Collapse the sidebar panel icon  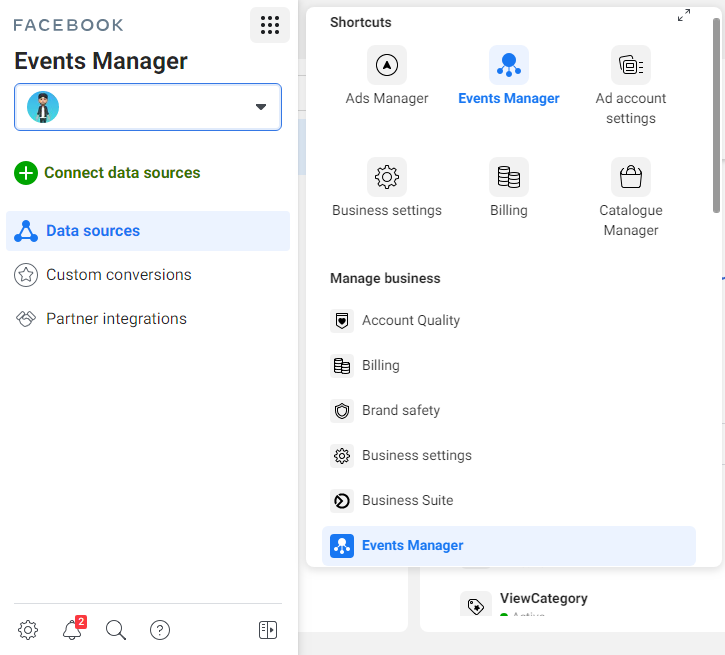click(x=268, y=630)
